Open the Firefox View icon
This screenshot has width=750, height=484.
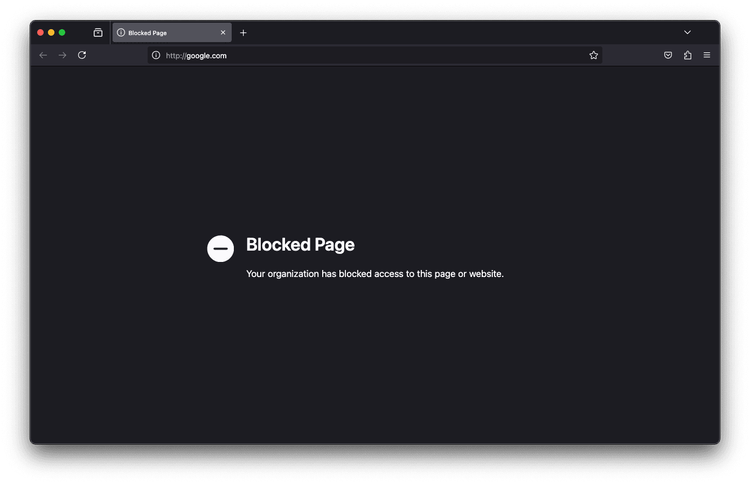pyautogui.click(x=98, y=33)
